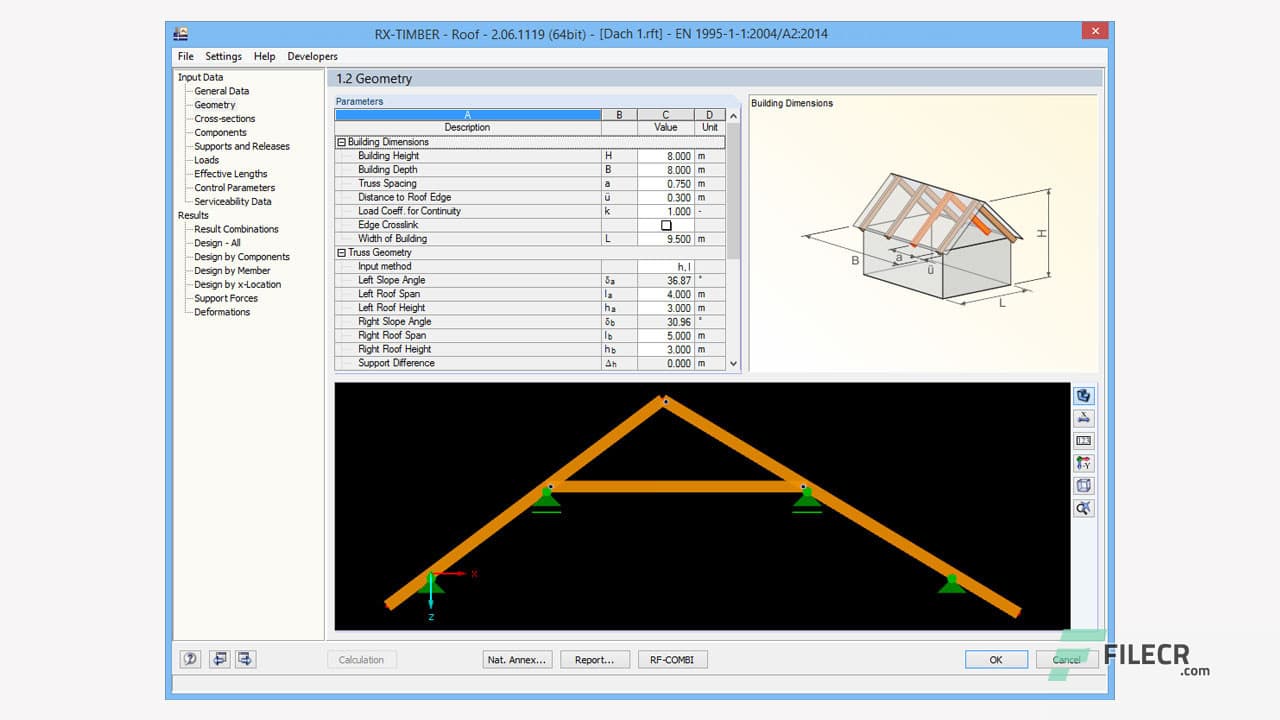Click the Building Height value field

(x=665, y=156)
